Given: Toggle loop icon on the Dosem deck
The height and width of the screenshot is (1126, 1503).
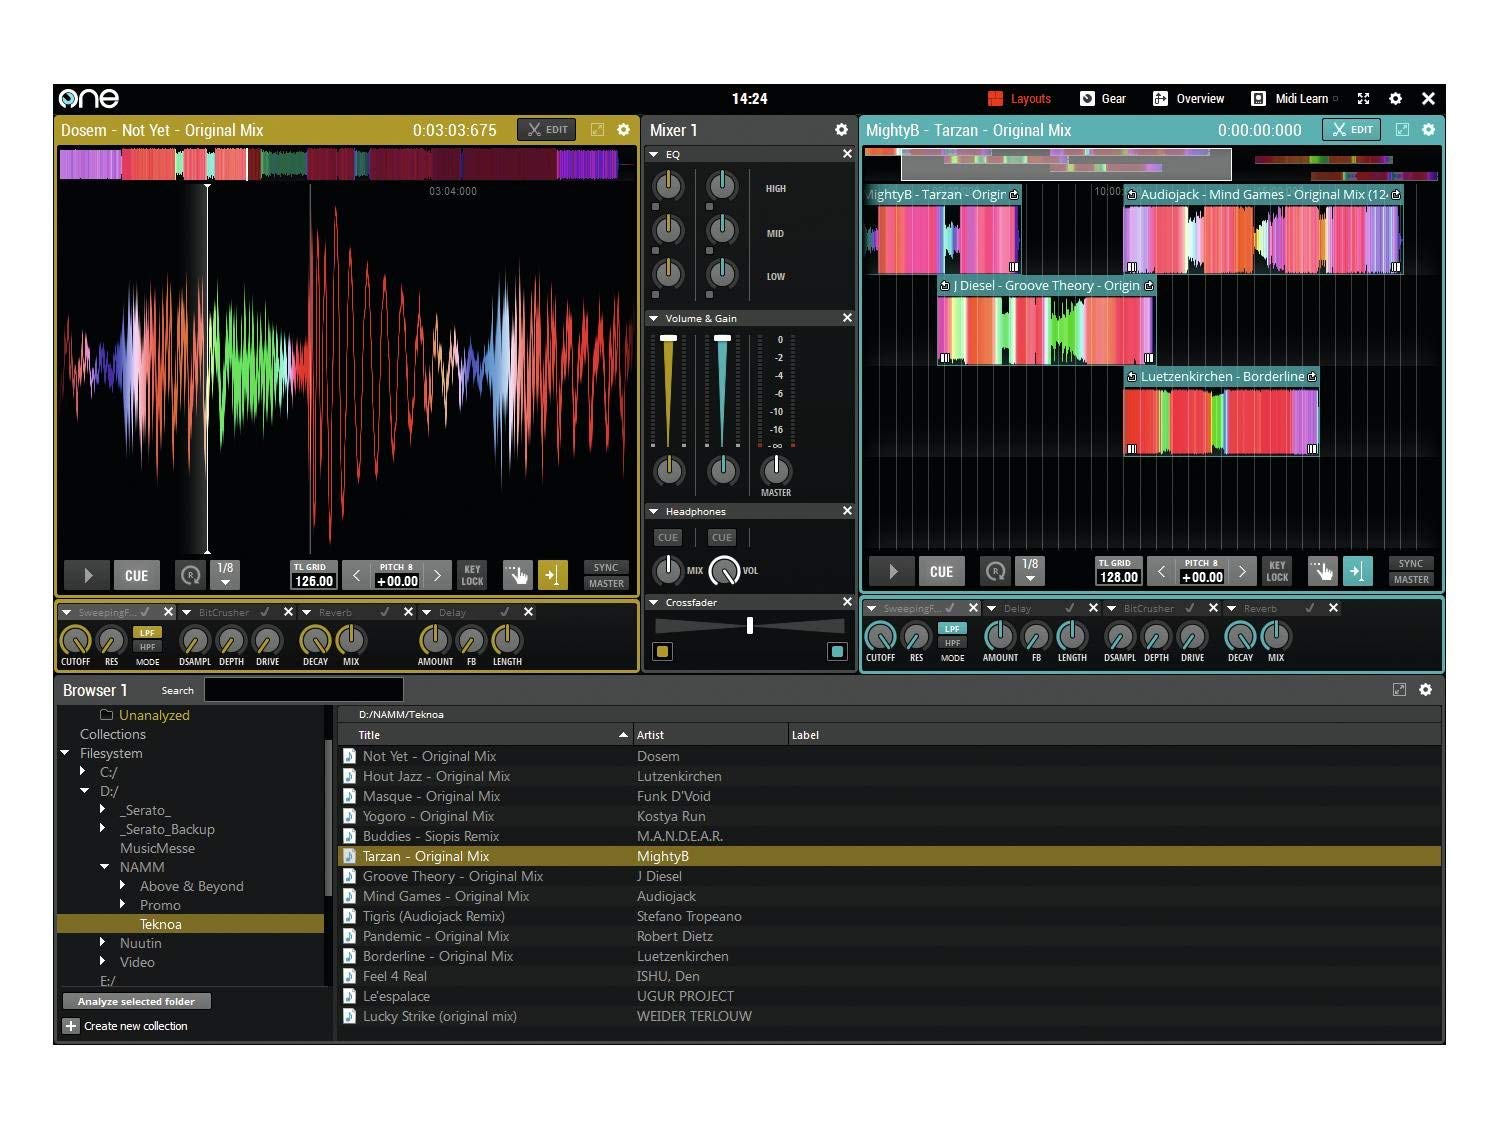Looking at the screenshot, I should tap(190, 575).
